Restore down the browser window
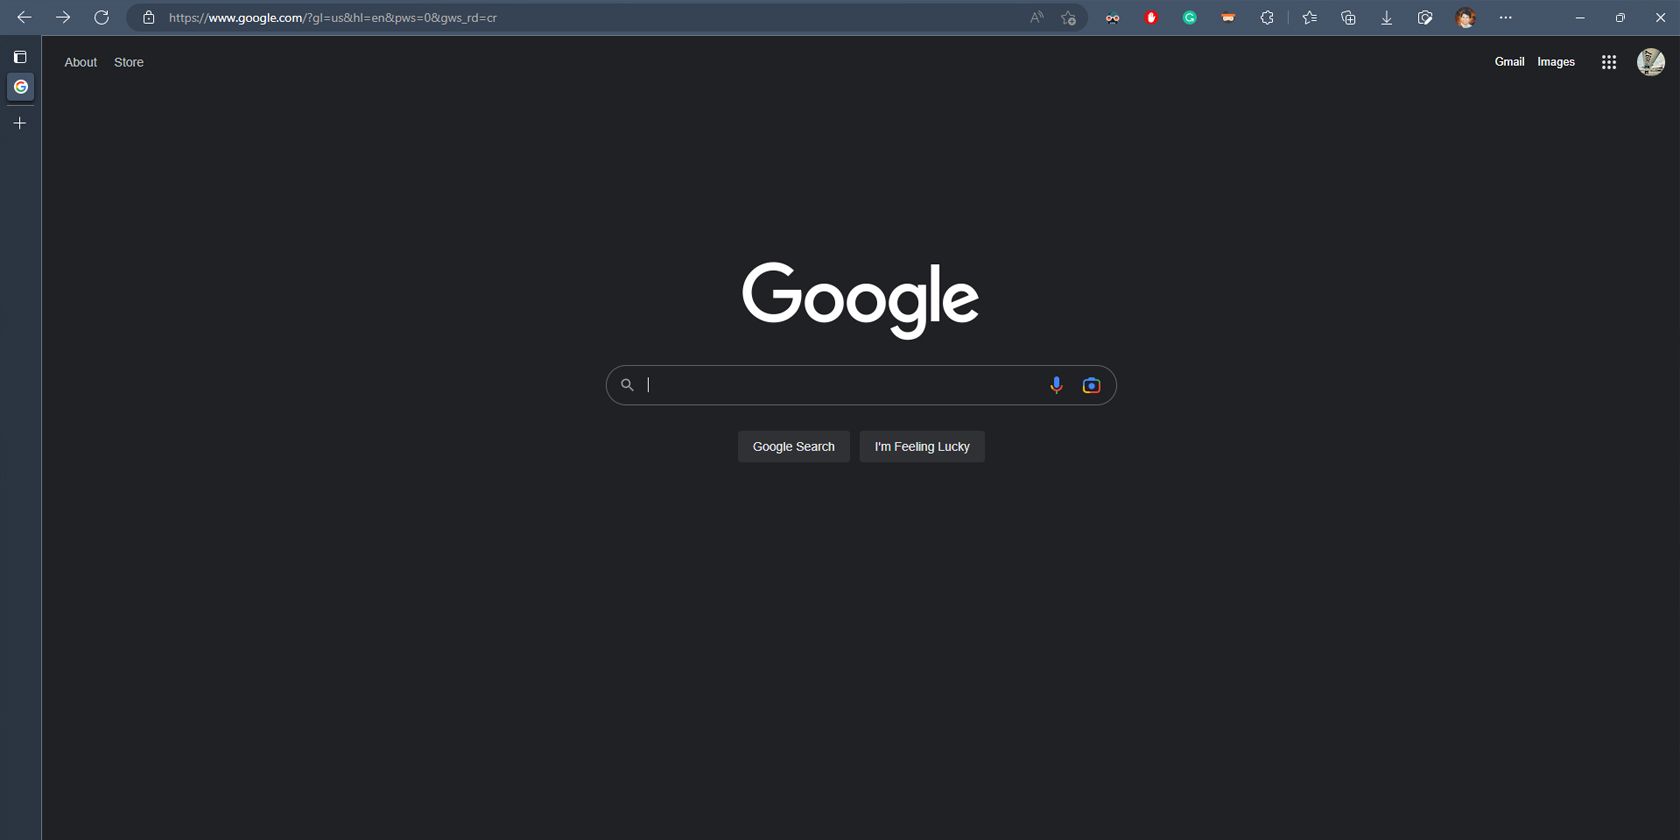Image resolution: width=1680 pixels, height=840 pixels. (x=1620, y=17)
